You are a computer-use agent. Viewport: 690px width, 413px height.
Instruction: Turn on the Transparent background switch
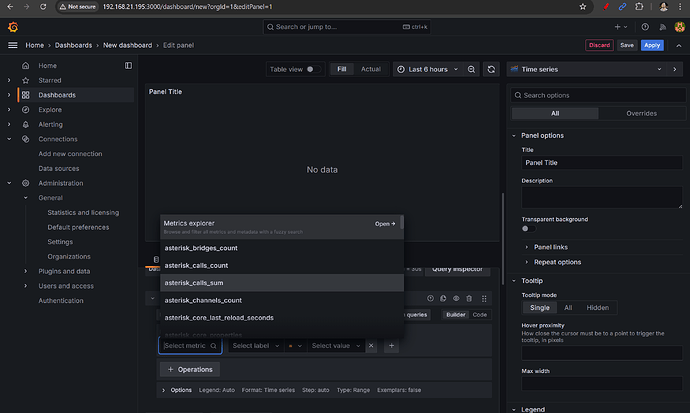[x=529, y=228]
